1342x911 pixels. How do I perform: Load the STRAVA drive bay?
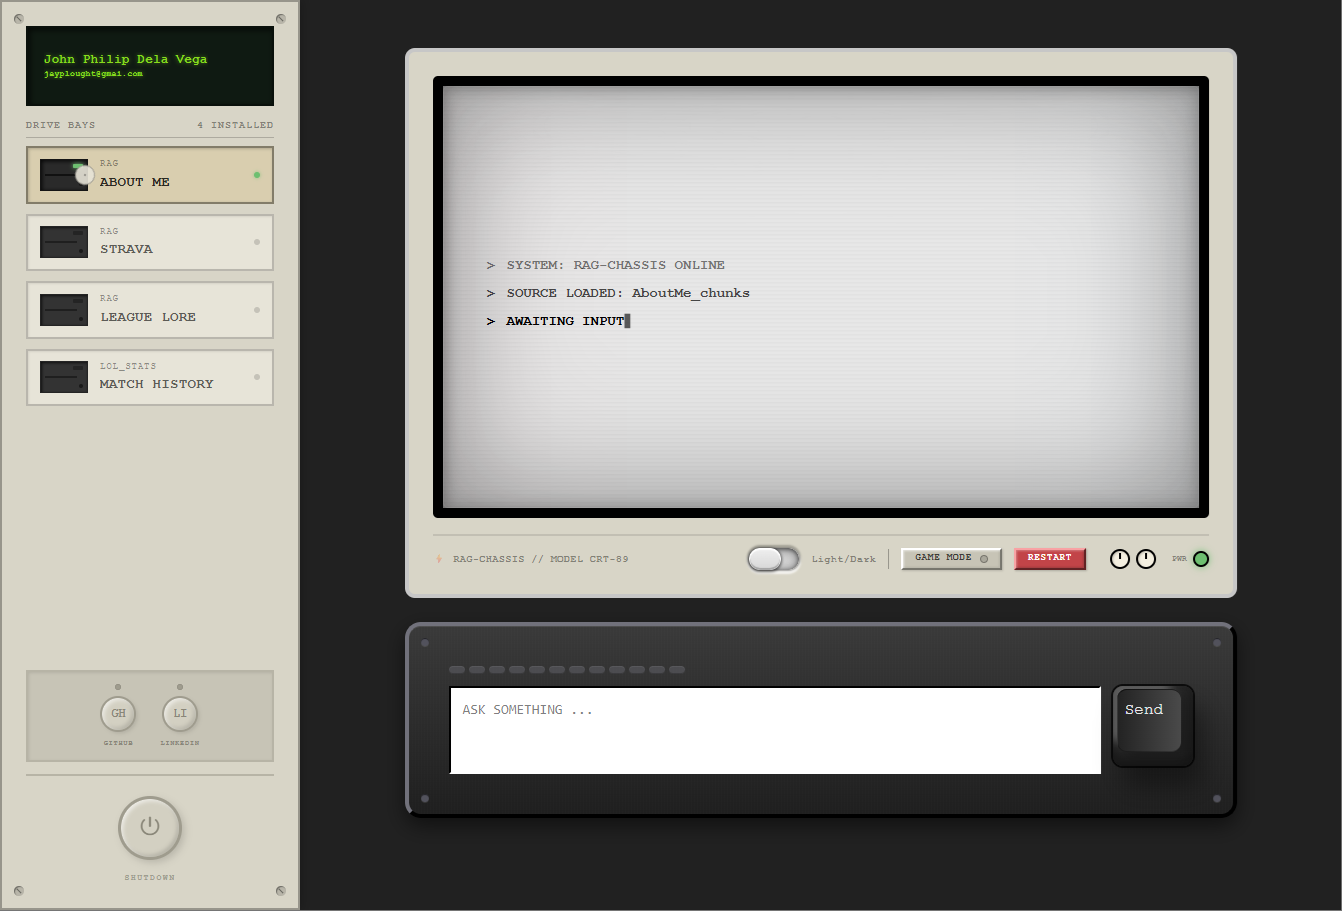[x=150, y=242]
